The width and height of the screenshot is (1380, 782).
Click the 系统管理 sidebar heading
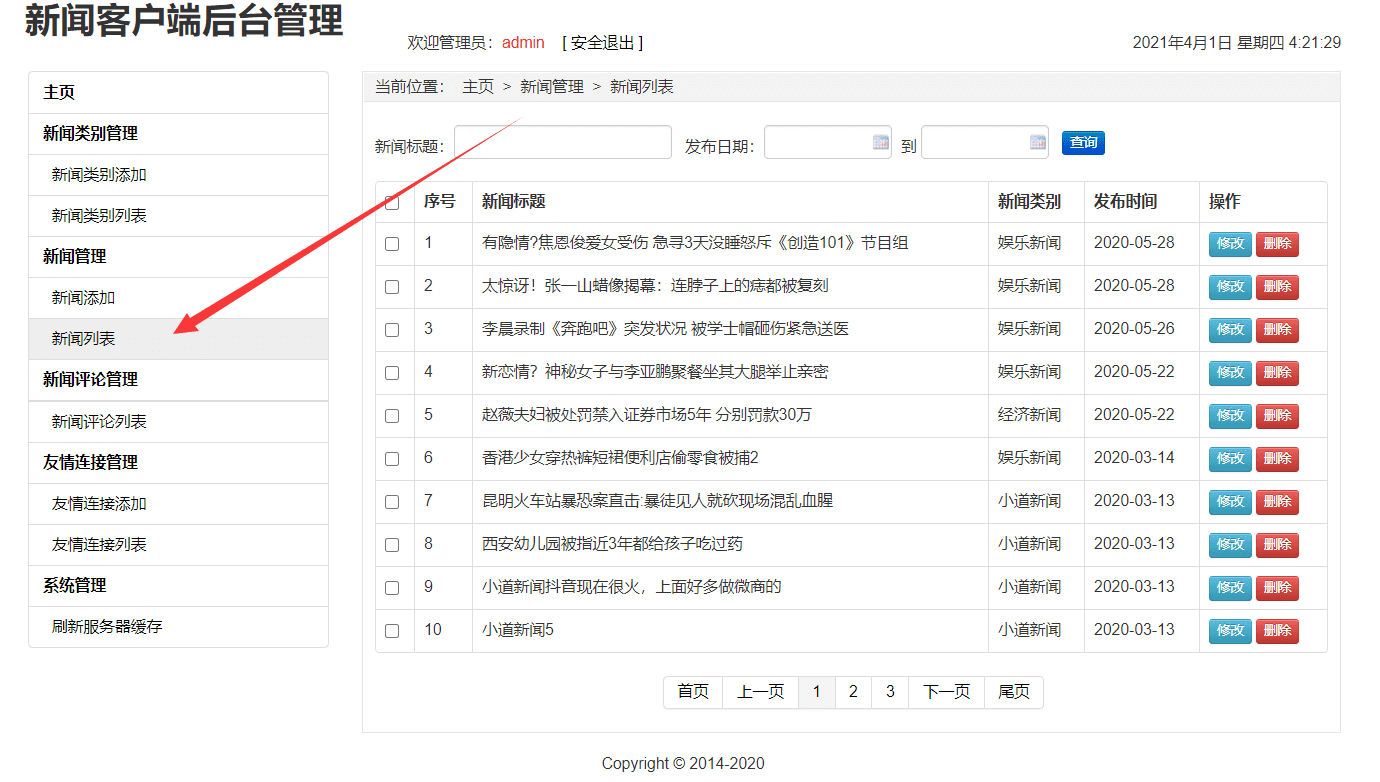[x=178, y=586]
